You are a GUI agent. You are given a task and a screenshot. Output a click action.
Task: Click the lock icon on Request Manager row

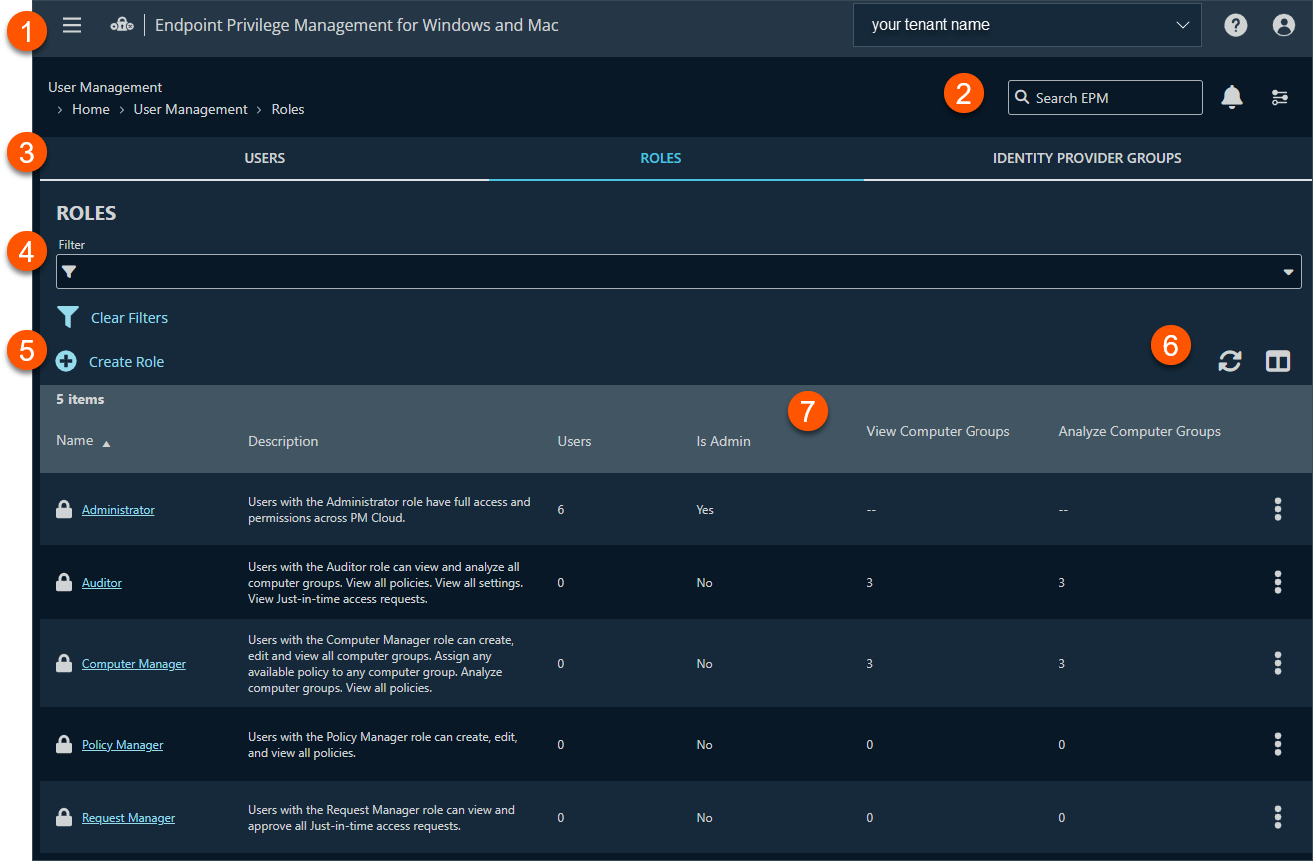64,818
